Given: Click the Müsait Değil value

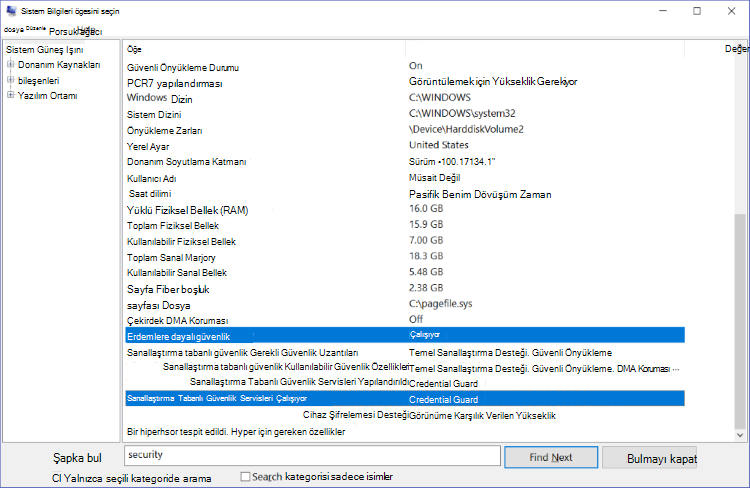Looking at the screenshot, I should [x=434, y=178].
